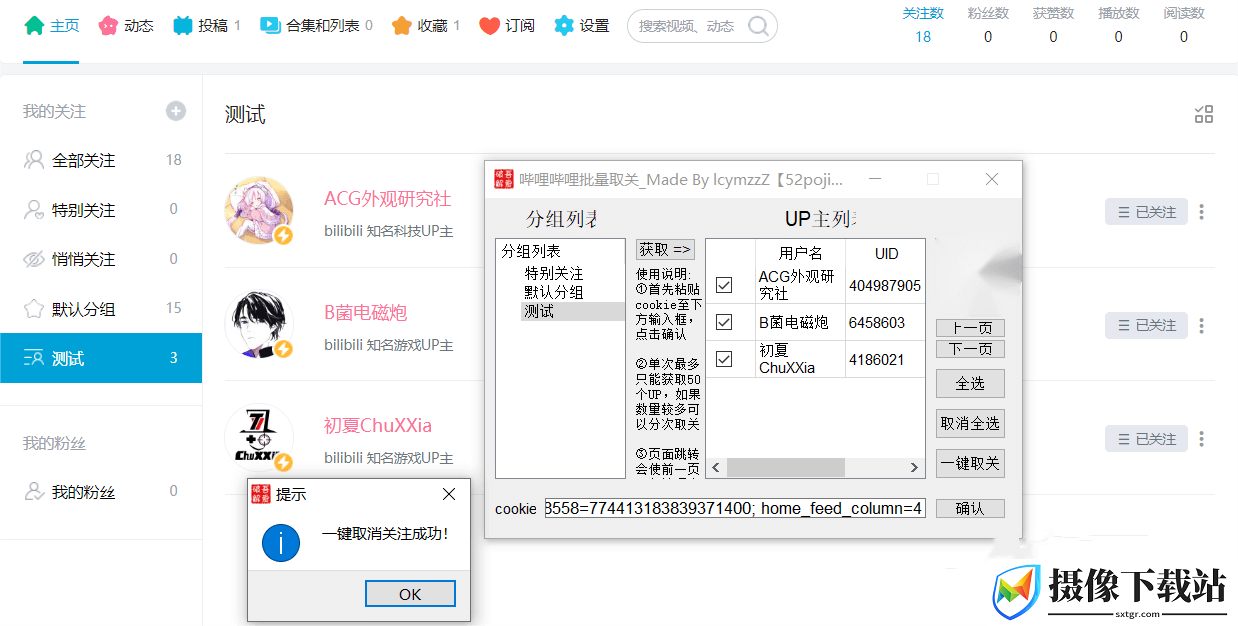
Task: Click the 播放数 stat
Action: click(1118, 26)
